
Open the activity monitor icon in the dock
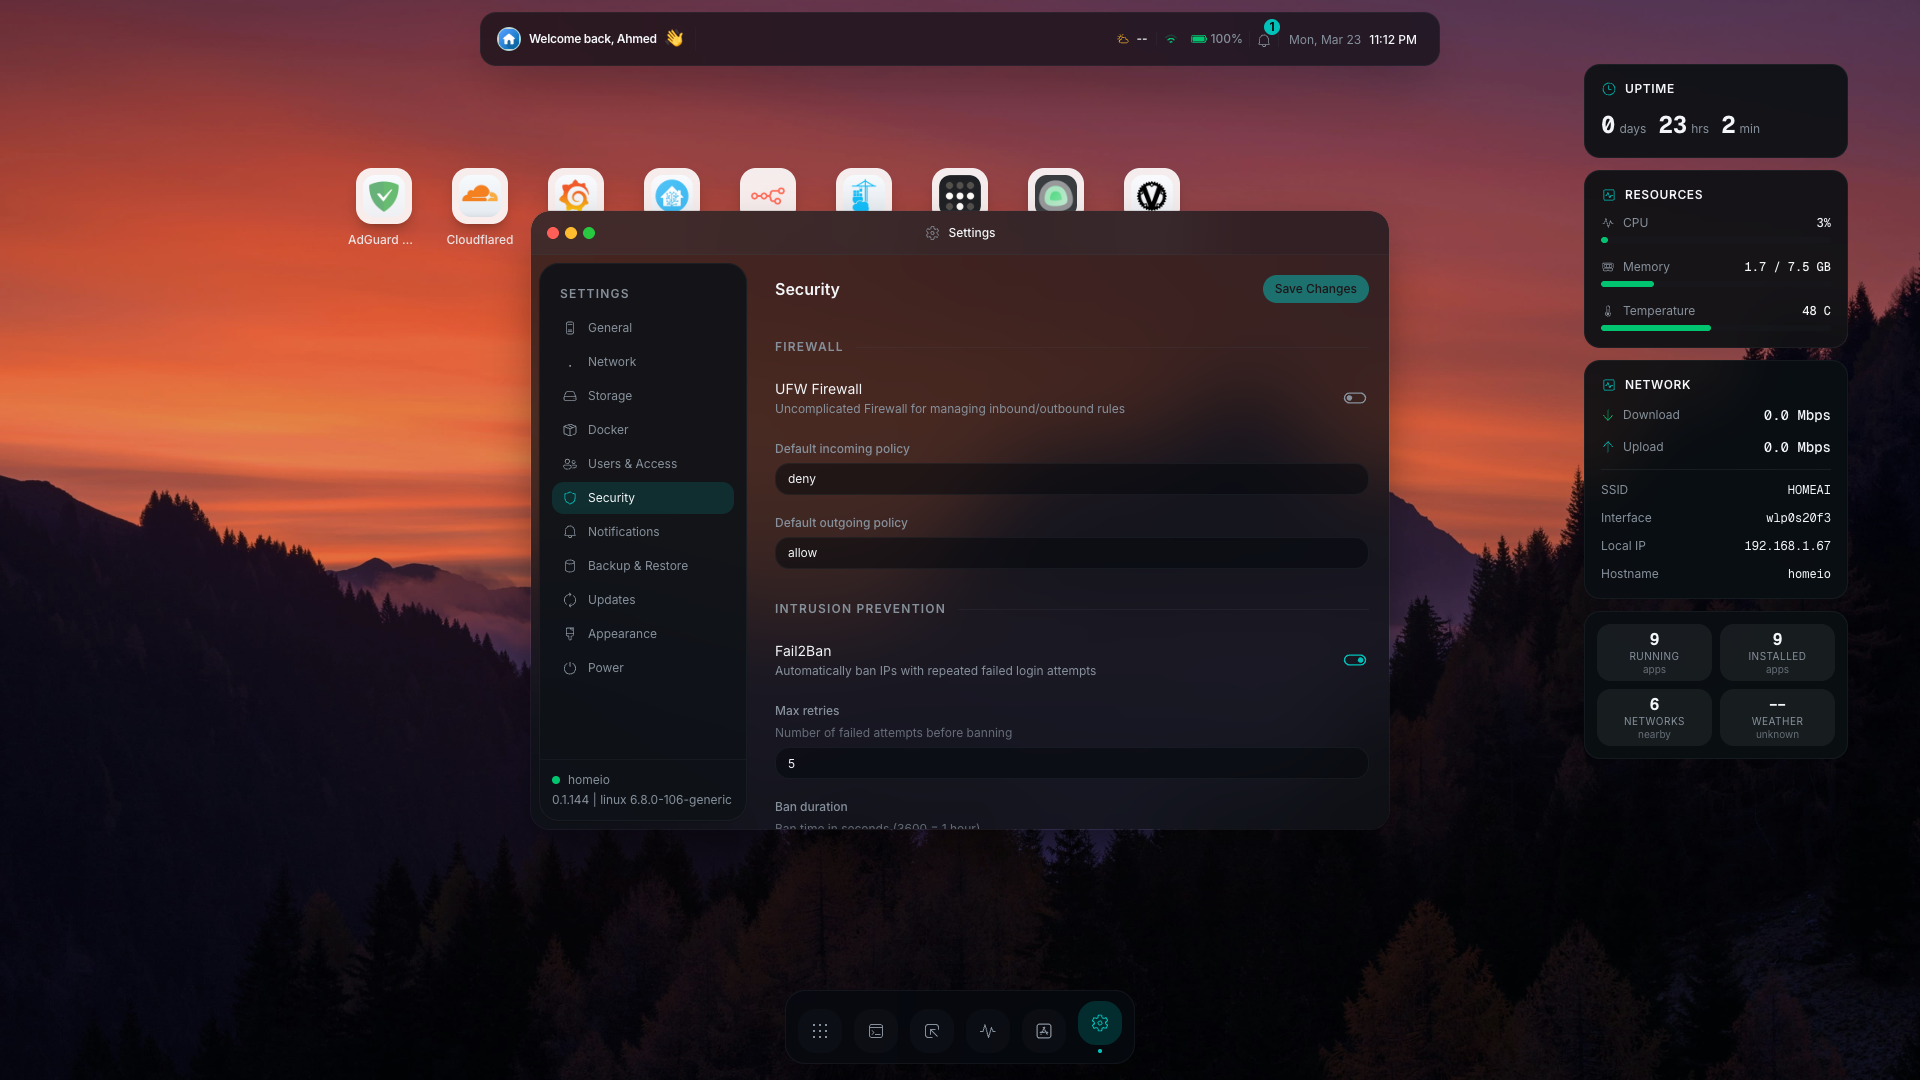click(x=988, y=1031)
